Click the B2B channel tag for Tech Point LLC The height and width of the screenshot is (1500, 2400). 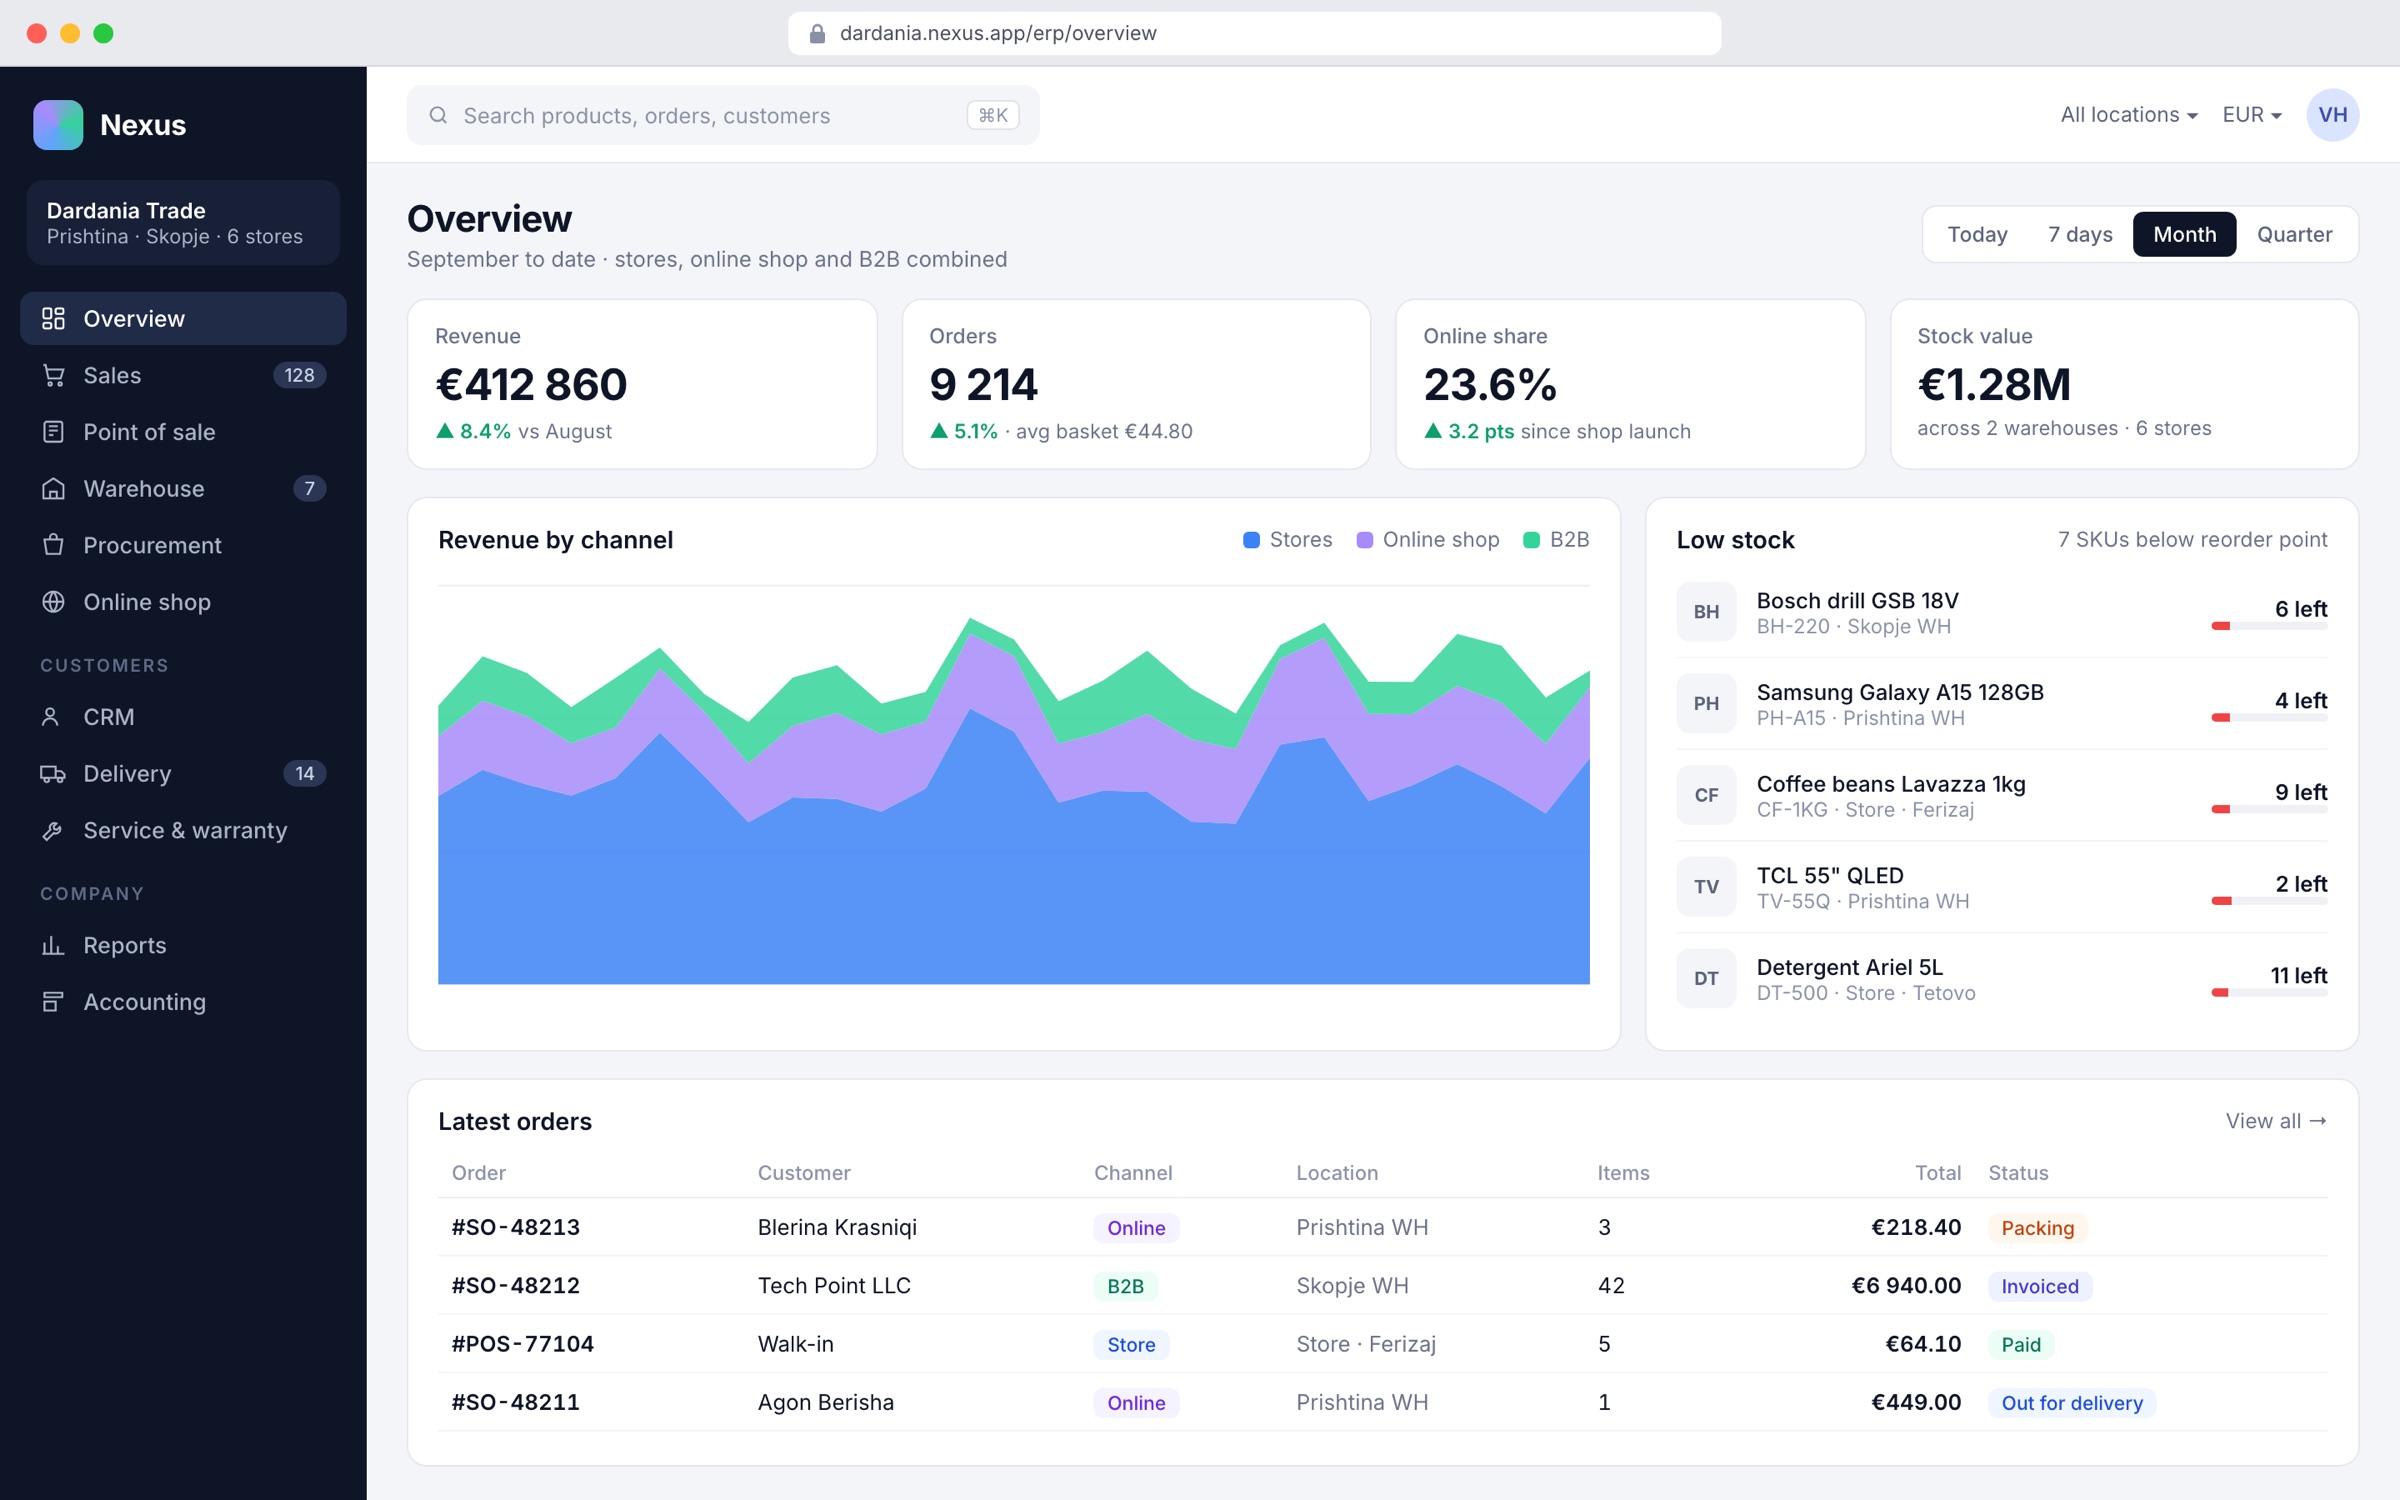pos(1125,1286)
